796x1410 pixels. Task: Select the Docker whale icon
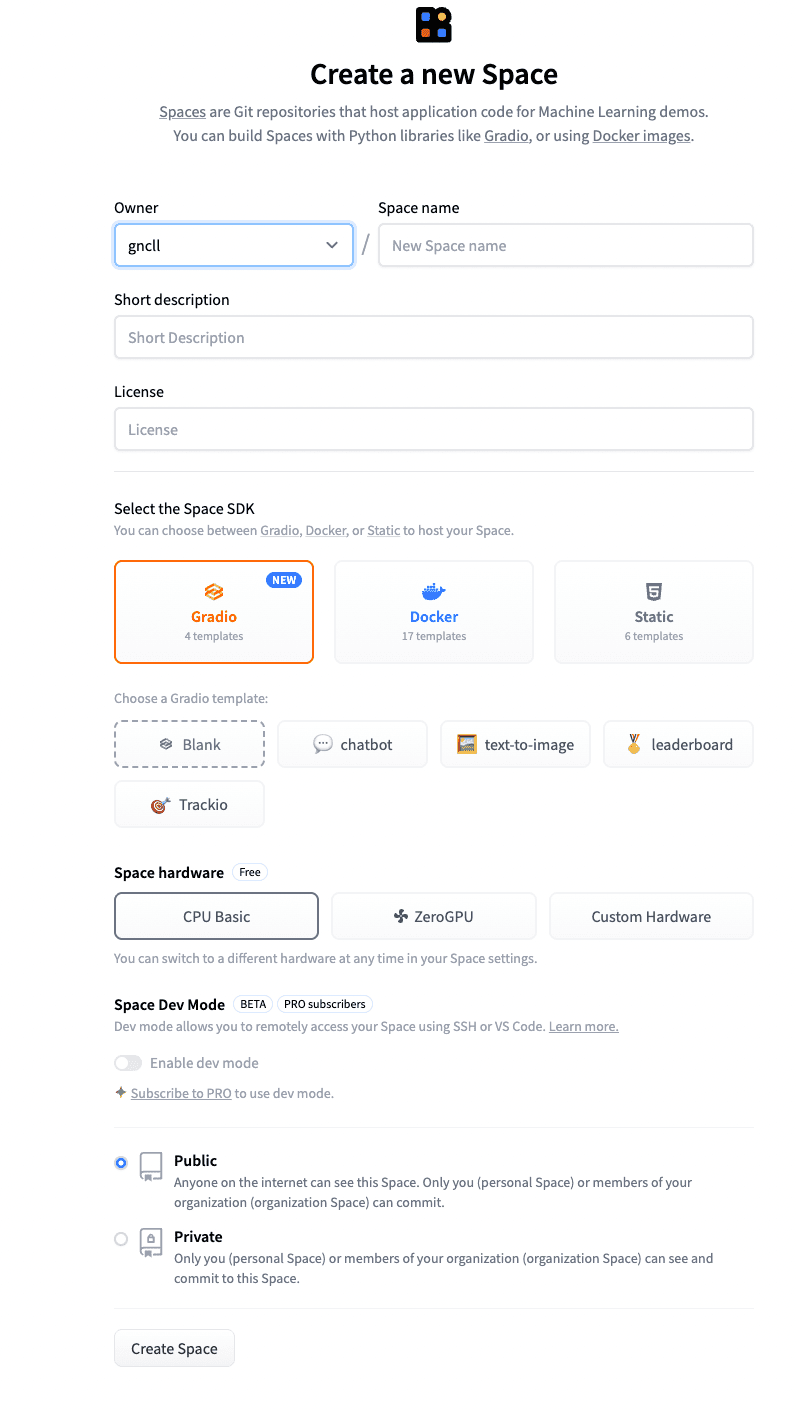click(x=434, y=591)
